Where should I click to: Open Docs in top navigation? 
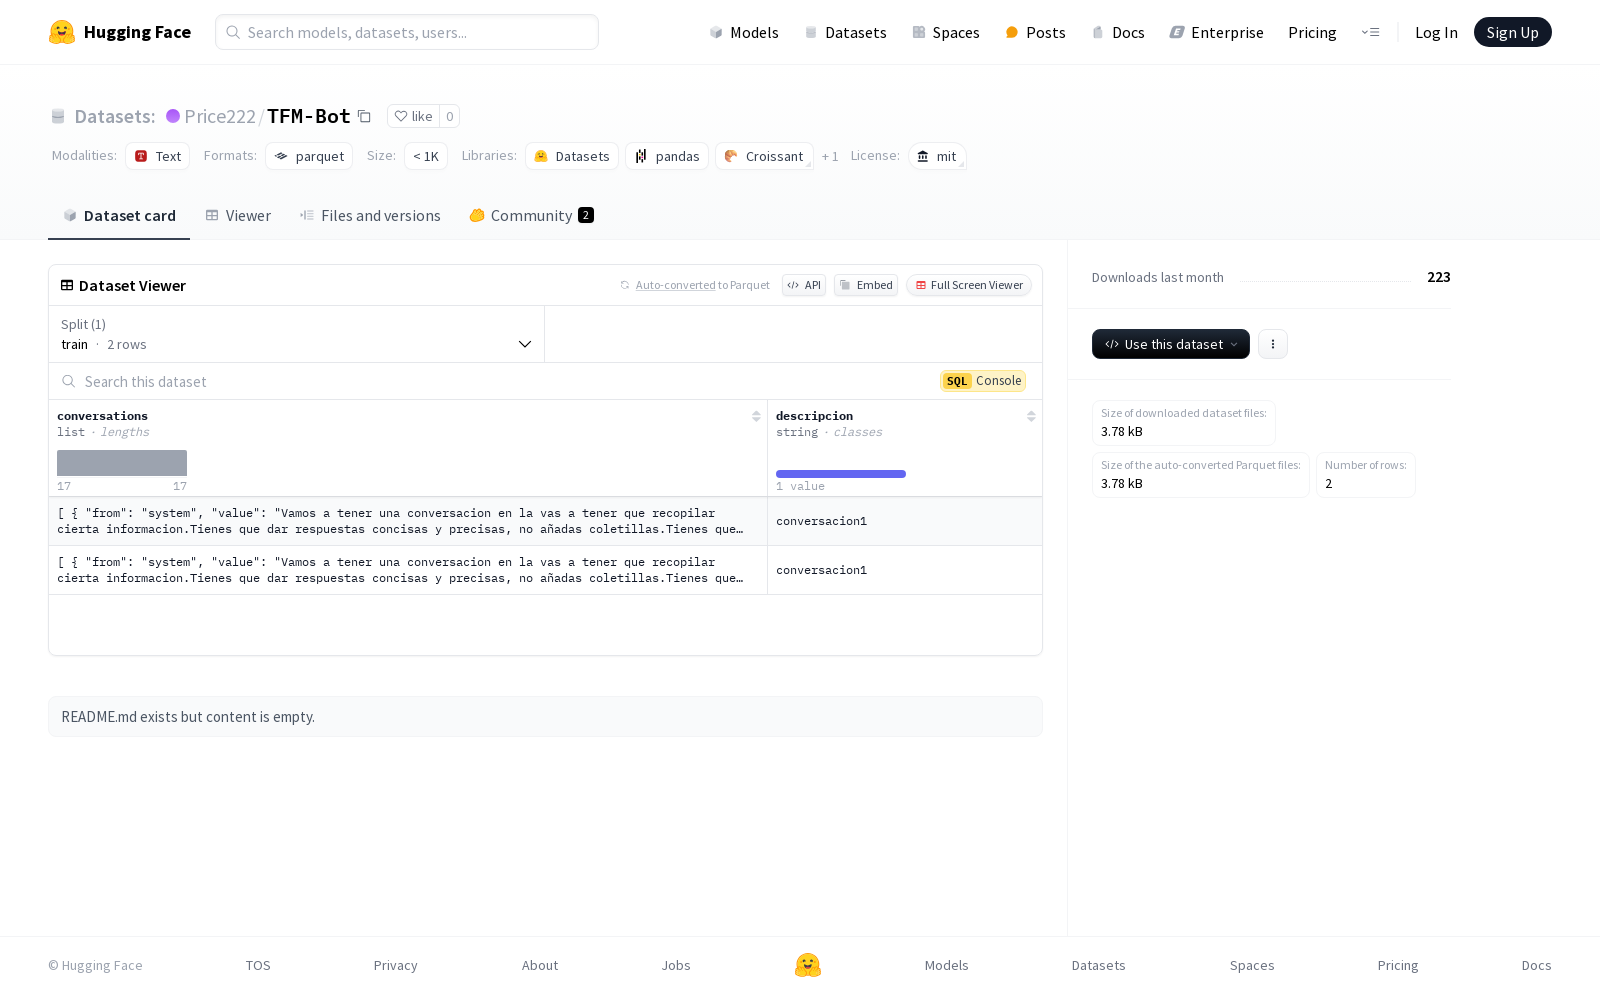[x=1118, y=32]
